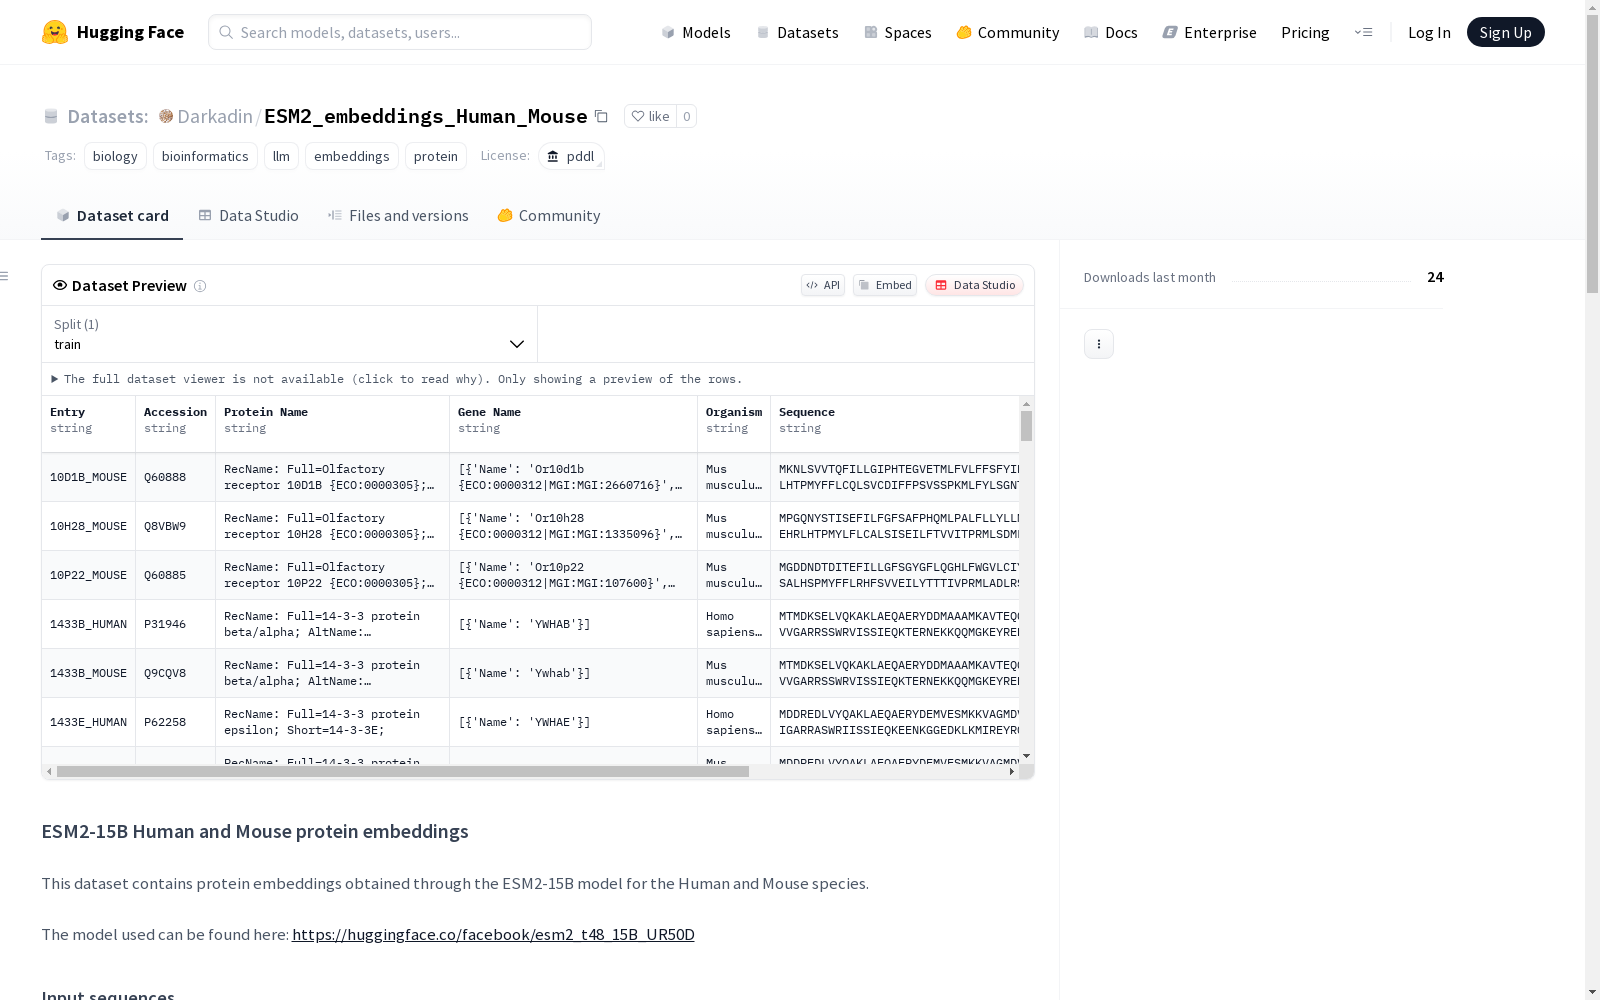Select the 'YWHAB' gene name cell
This screenshot has width=1600, height=1000.
point(573,625)
